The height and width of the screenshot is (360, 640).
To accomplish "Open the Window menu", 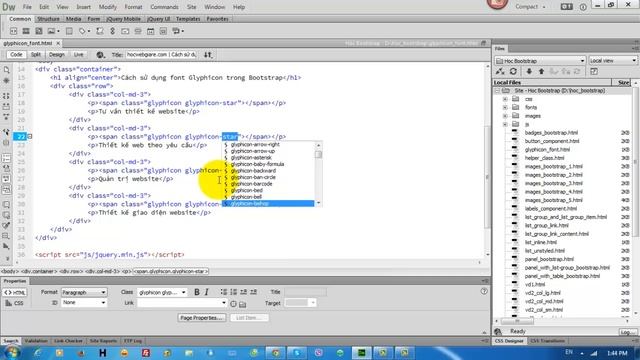I will coord(214,7).
